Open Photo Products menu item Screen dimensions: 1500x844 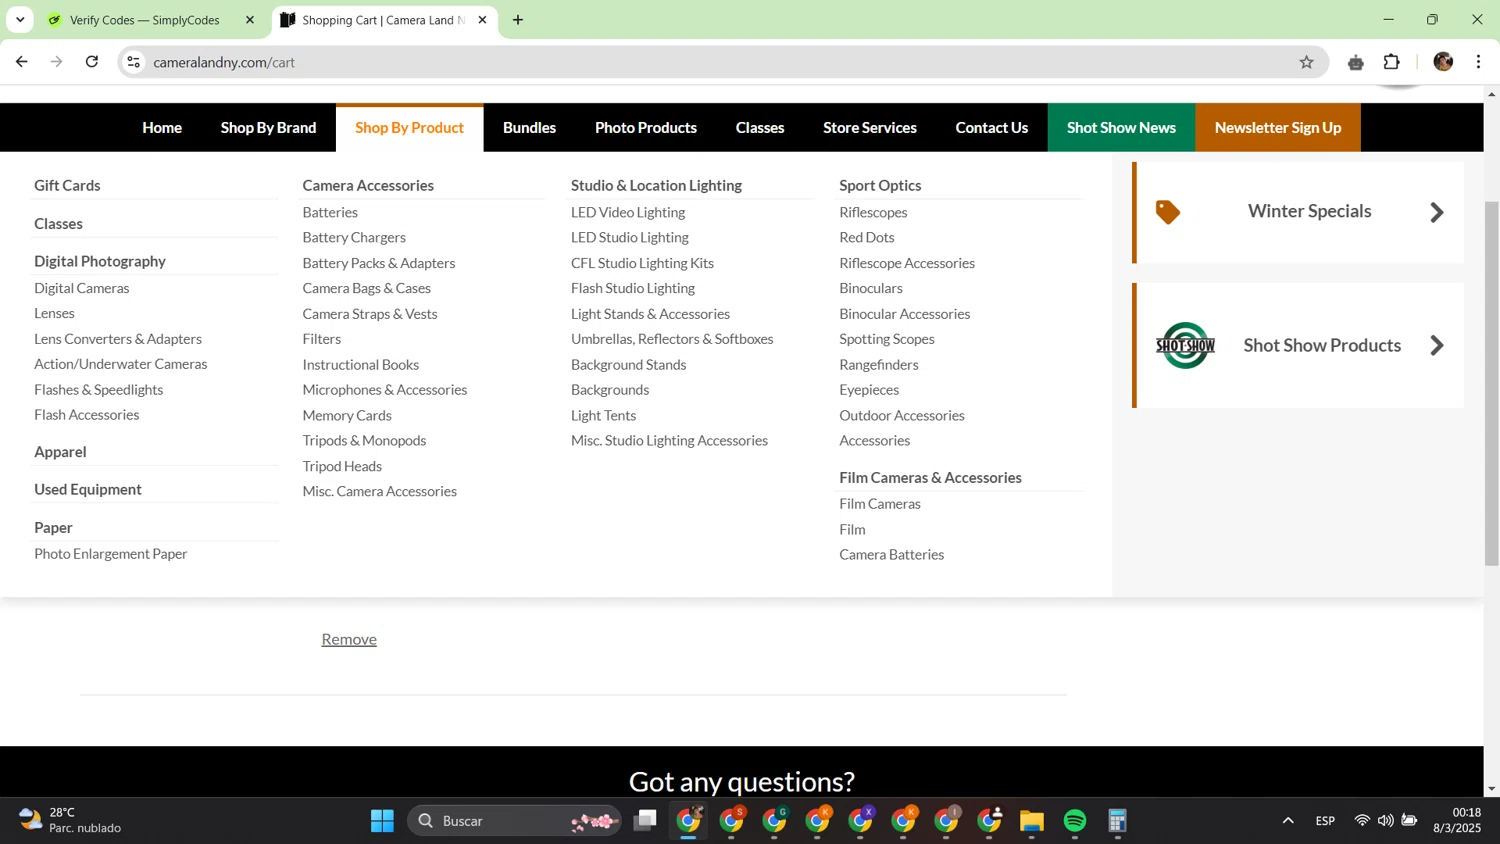point(646,128)
